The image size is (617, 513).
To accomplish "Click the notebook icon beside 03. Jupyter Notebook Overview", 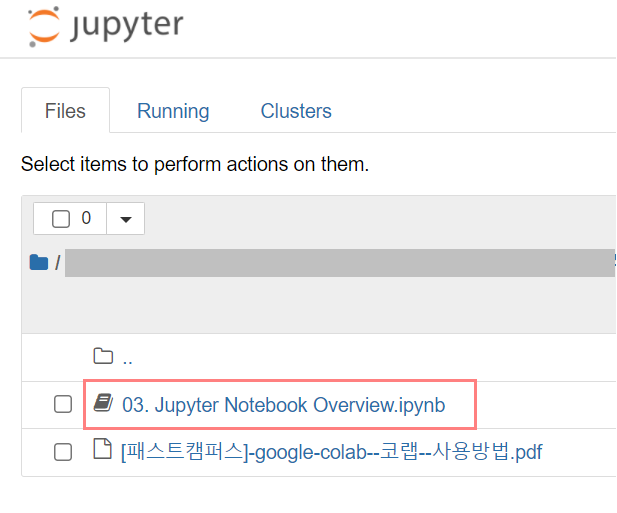I will click(x=103, y=403).
